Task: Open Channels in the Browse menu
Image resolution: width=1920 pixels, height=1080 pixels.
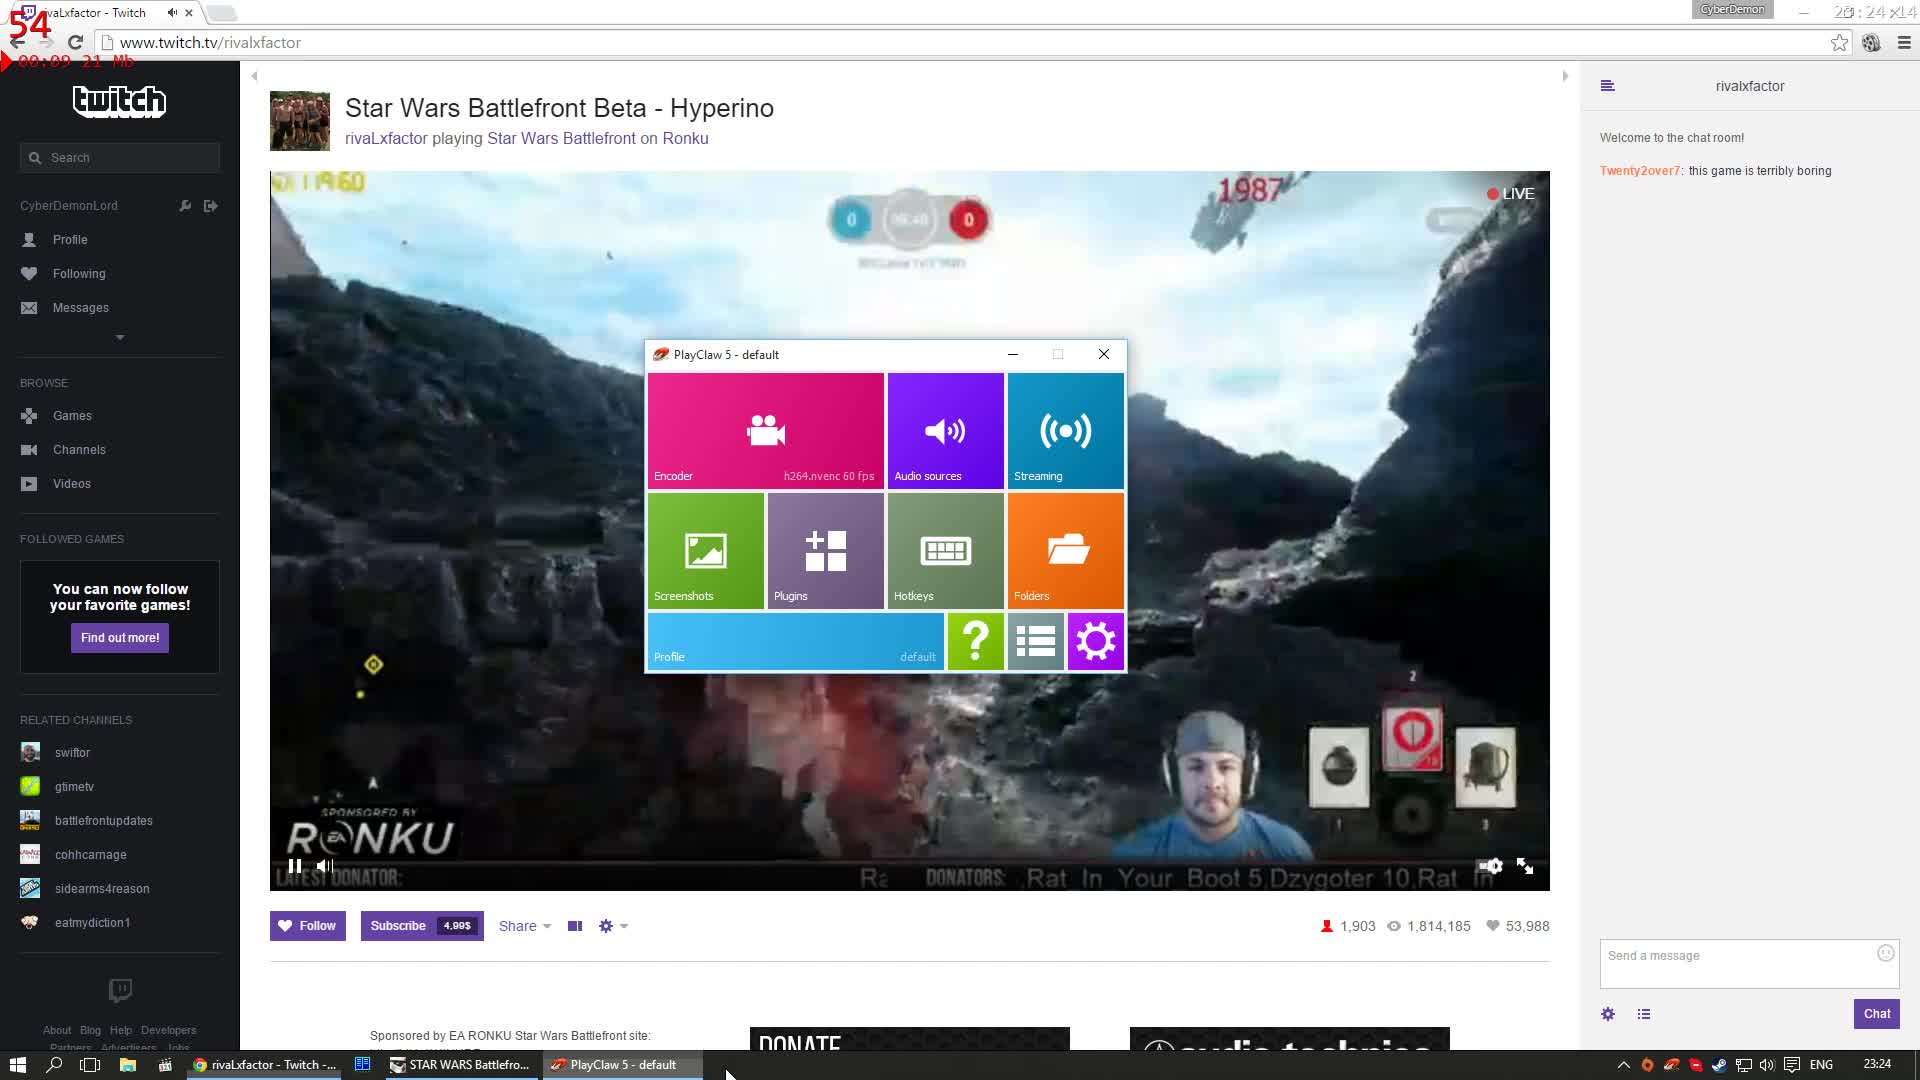Action: point(79,450)
